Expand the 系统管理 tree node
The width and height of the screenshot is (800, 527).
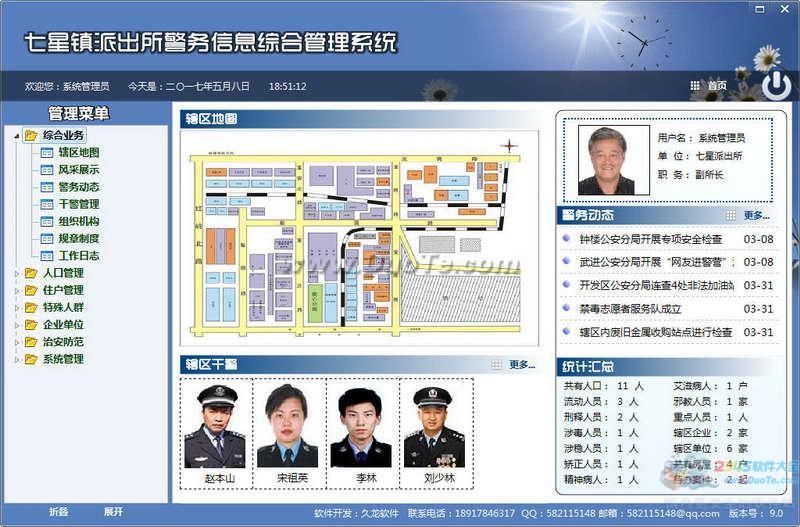point(17,360)
